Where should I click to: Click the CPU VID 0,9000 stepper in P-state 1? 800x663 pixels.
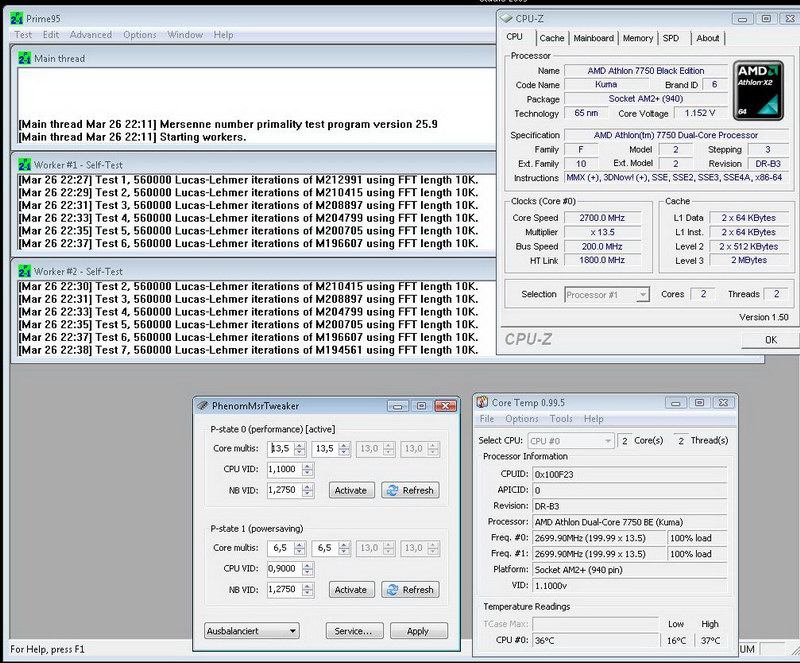307,569
